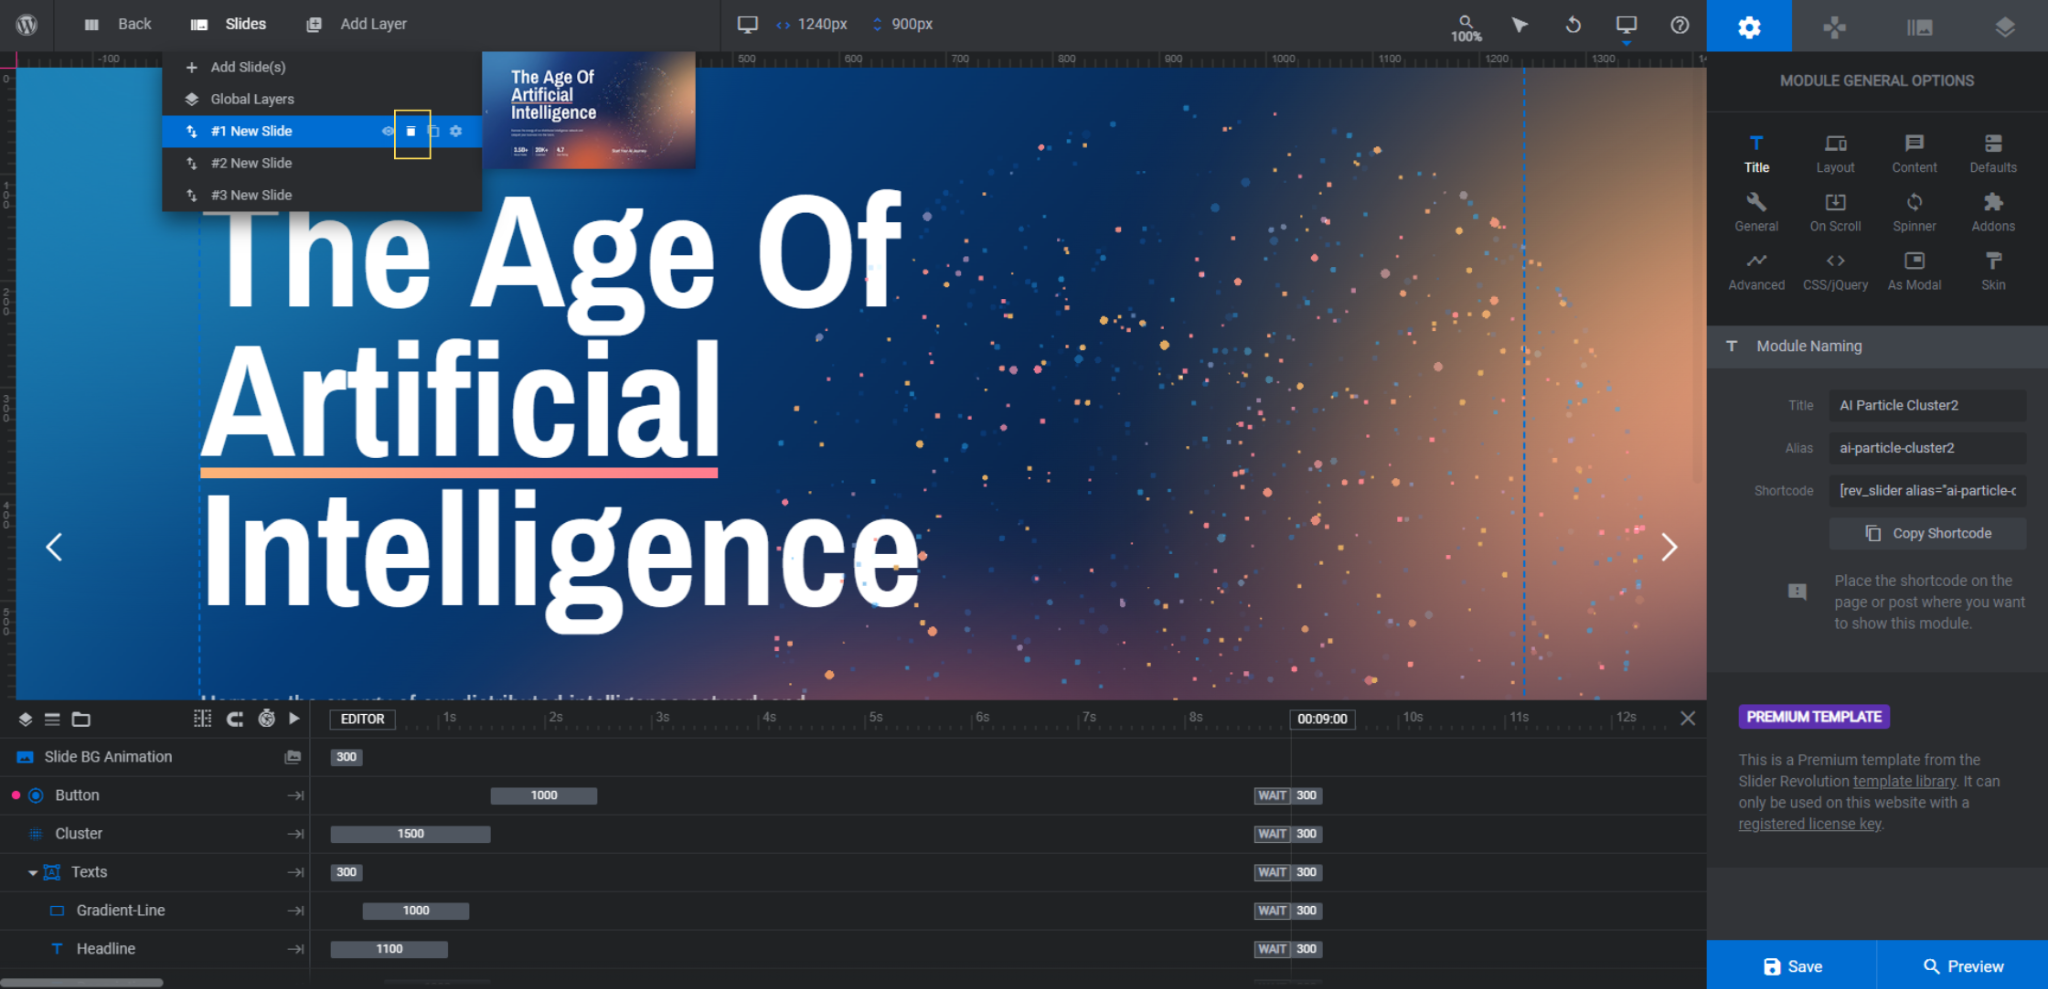Click the timeline stopwatch speed icon

(267, 719)
